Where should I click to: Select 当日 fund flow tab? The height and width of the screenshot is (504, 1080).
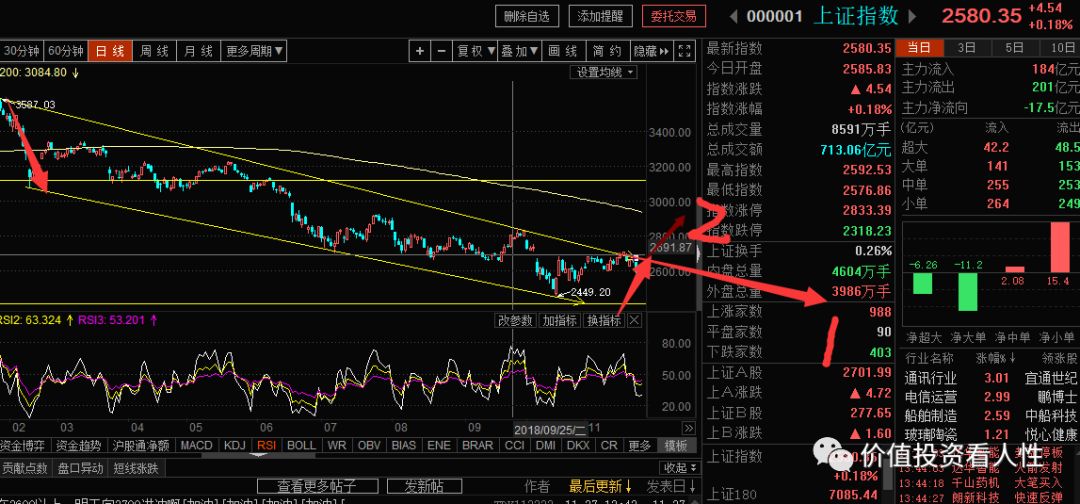[920, 48]
